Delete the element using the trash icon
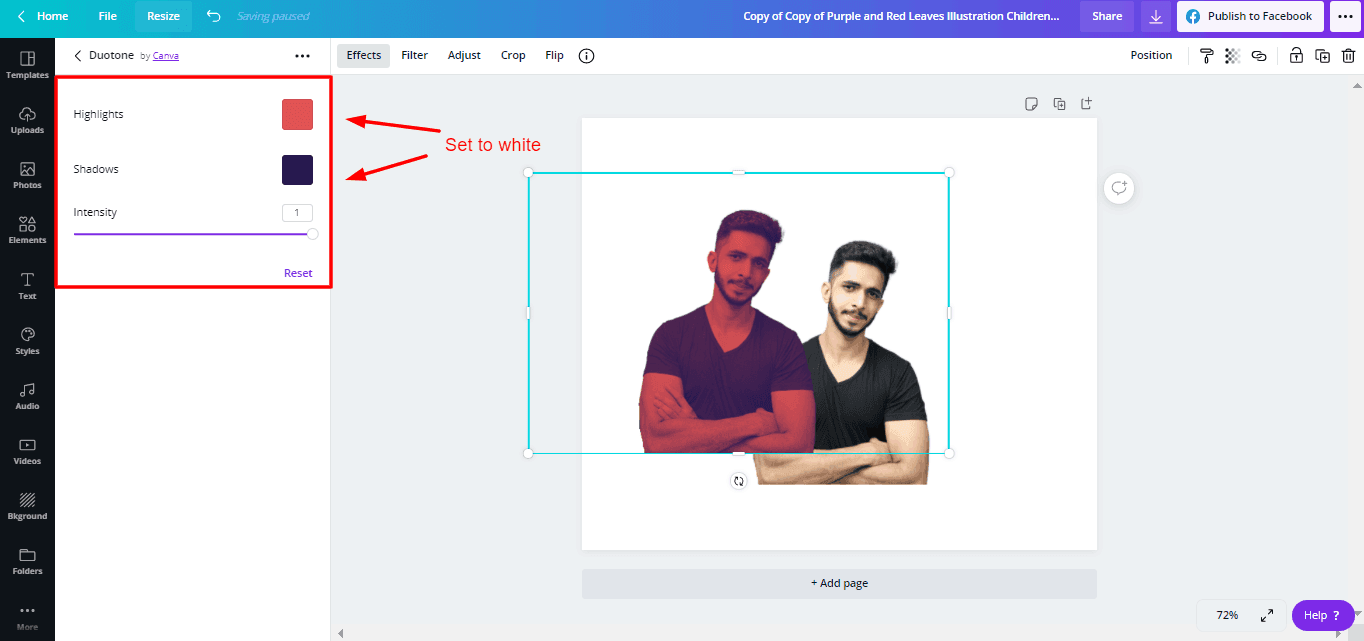The width and height of the screenshot is (1364, 641). coord(1348,56)
